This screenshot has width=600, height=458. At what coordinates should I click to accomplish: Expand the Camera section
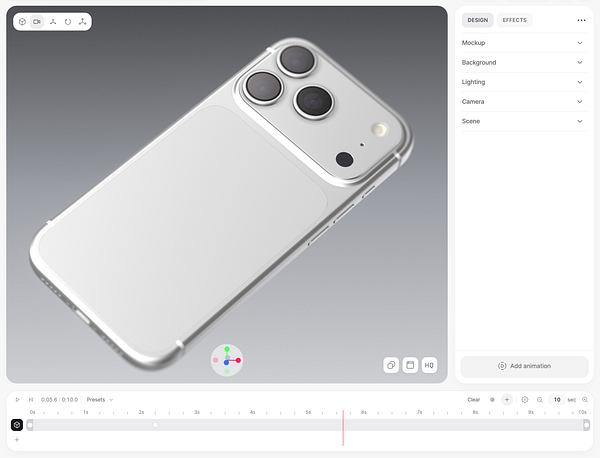click(523, 101)
